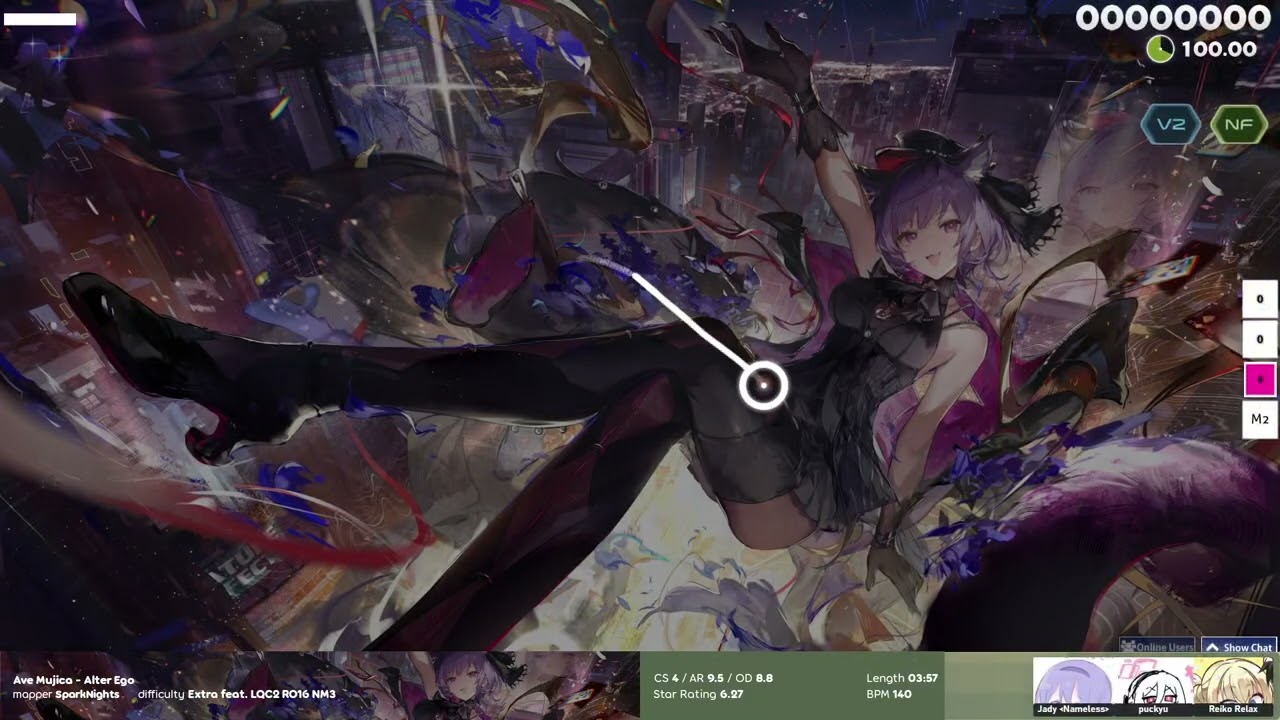The height and width of the screenshot is (720, 1280).
Task: Click the mapper name SparkNights
Action: point(87,694)
